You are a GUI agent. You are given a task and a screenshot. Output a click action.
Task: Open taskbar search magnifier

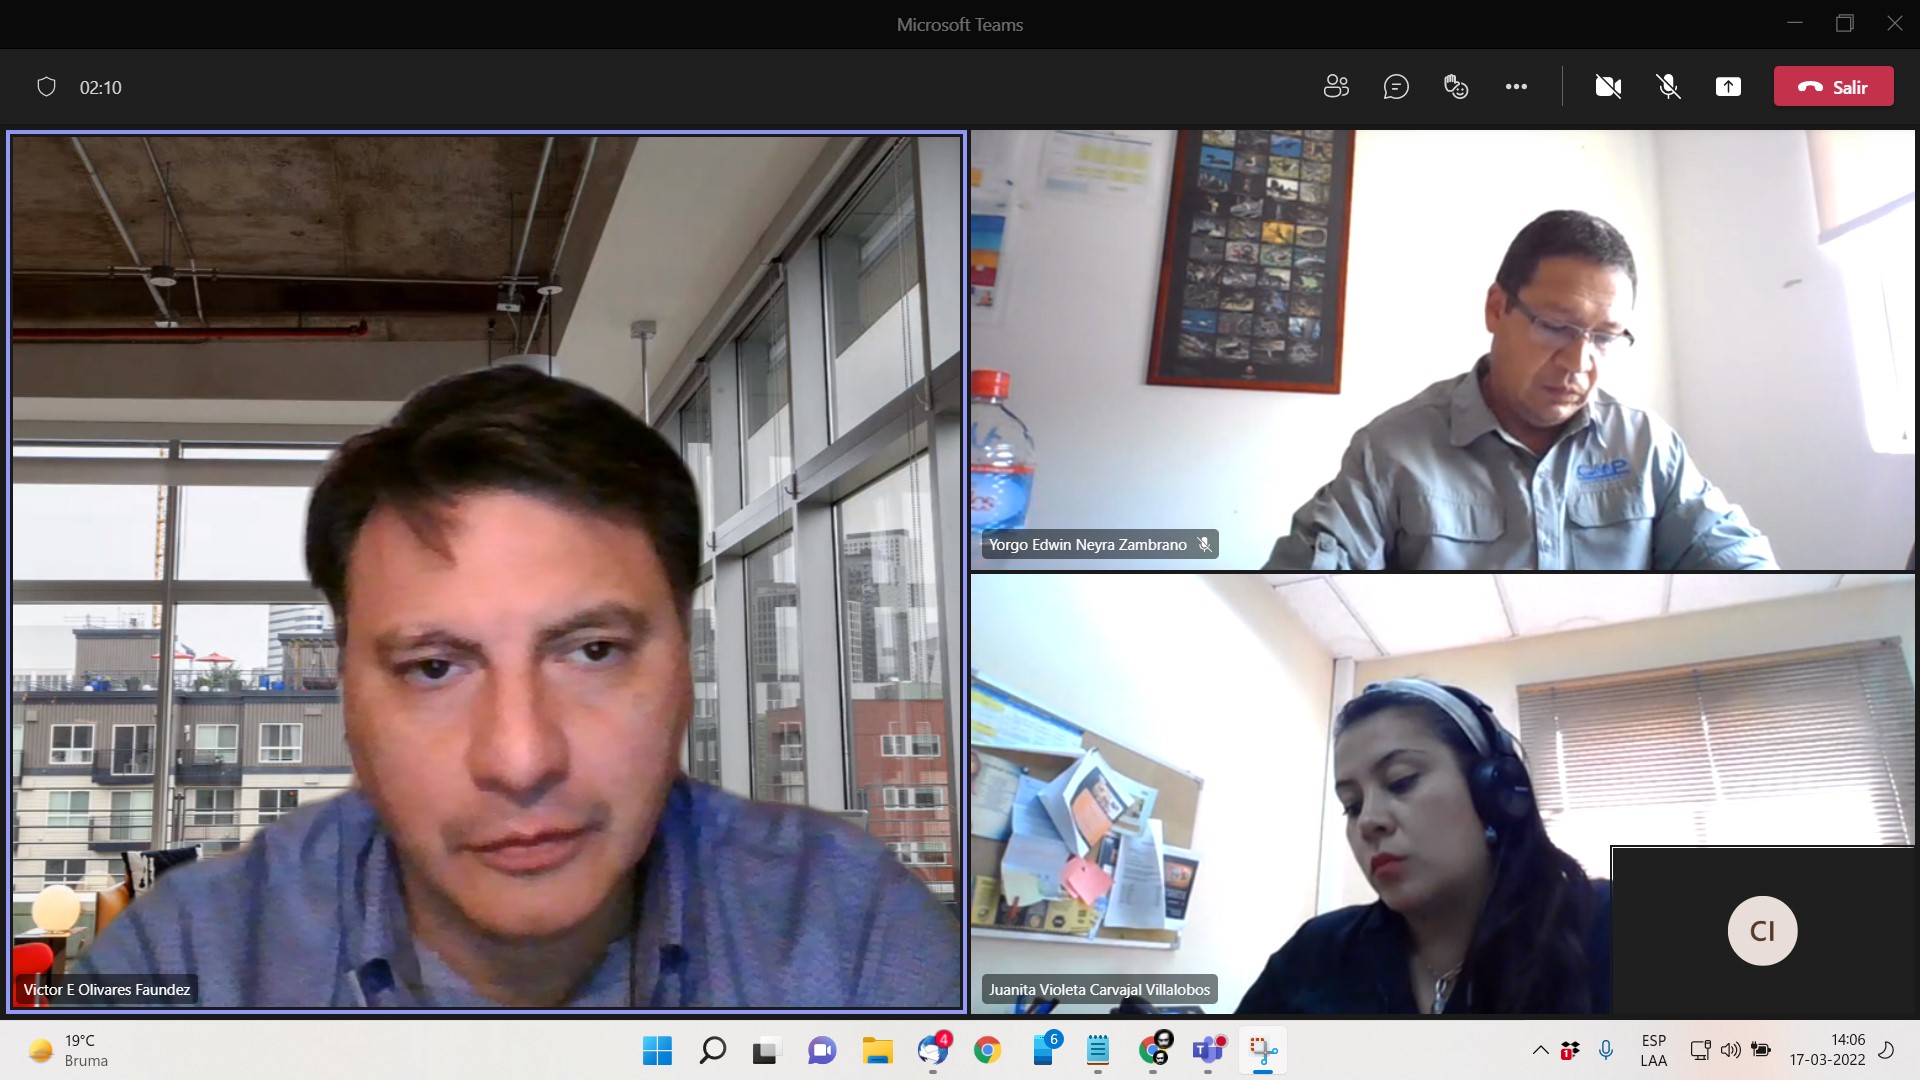click(712, 1051)
